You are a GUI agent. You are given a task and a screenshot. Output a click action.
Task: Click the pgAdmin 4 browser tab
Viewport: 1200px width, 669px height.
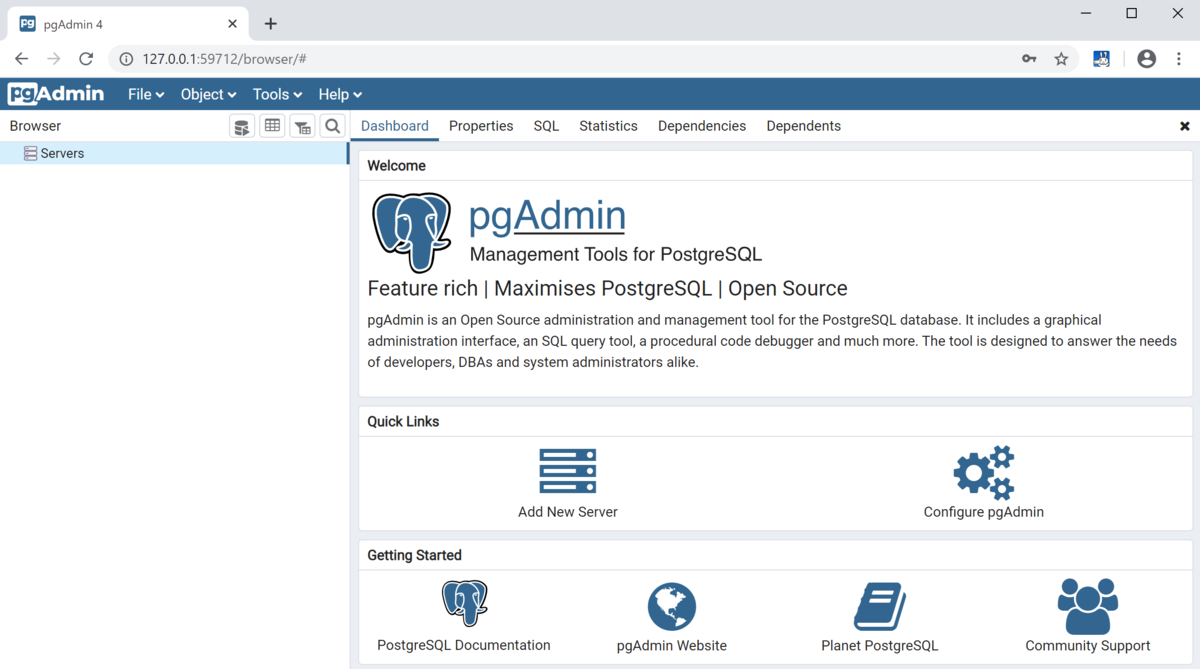(x=128, y=23)
